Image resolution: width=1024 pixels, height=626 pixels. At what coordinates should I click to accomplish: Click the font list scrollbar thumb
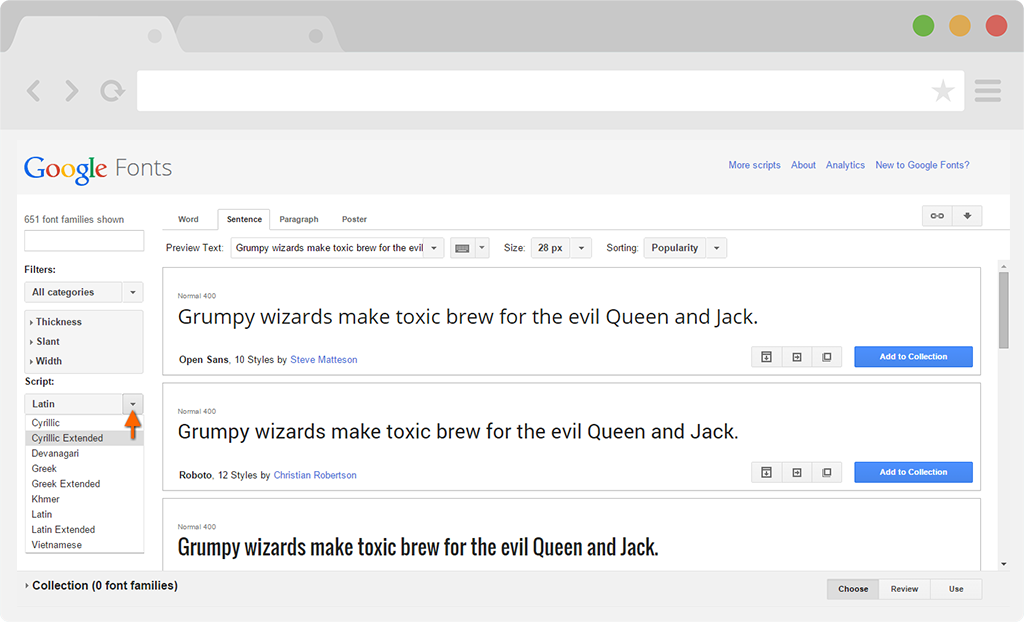pyautogui.click(x=1004, y=311)
